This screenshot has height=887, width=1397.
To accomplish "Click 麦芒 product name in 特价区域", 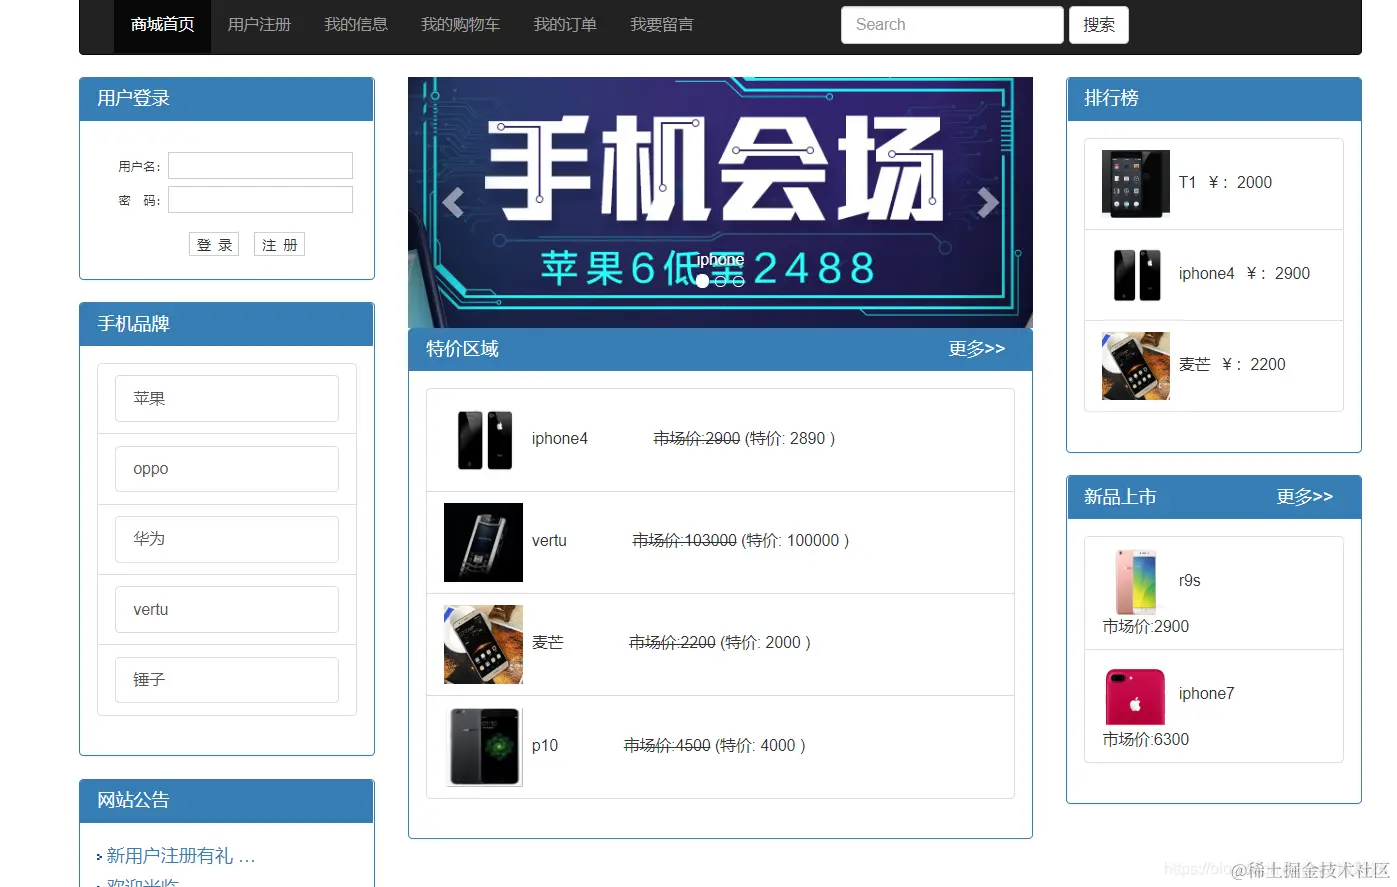I will [x=548, y=642].
